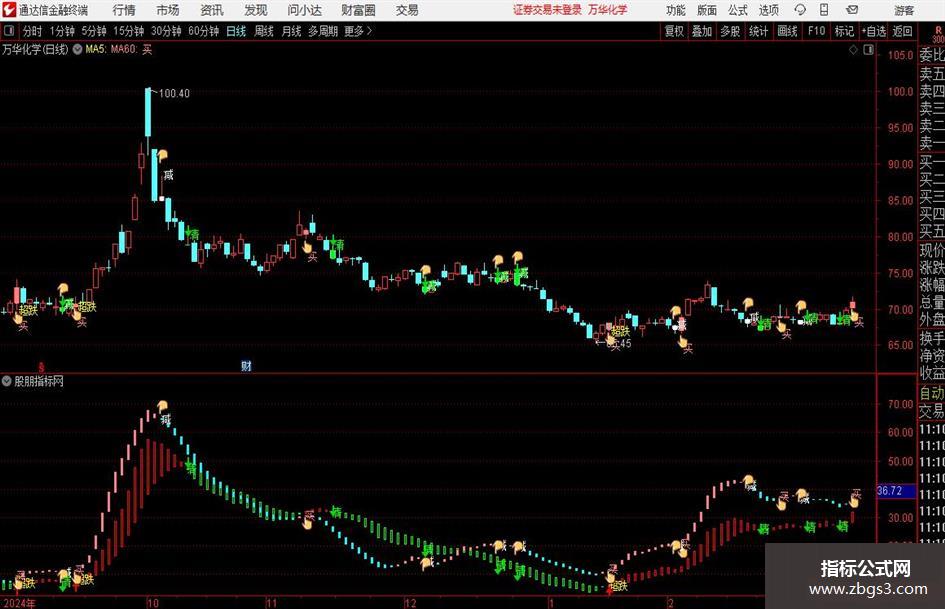This screenshot has width=945, height=609.
Task: Open the 选项 menu
Action: (768, 10)
